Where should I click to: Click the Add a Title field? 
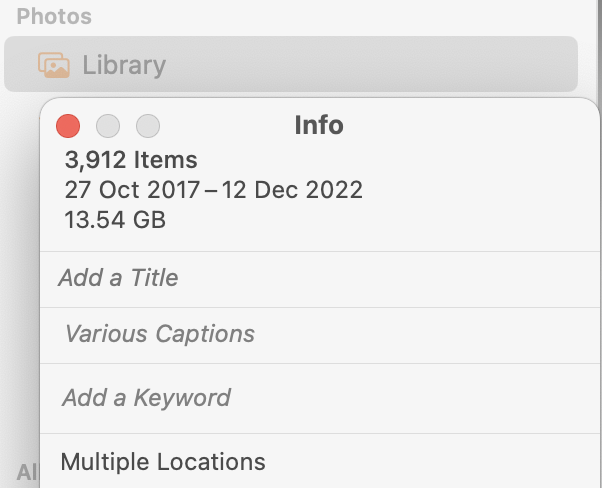pos(118,278)
